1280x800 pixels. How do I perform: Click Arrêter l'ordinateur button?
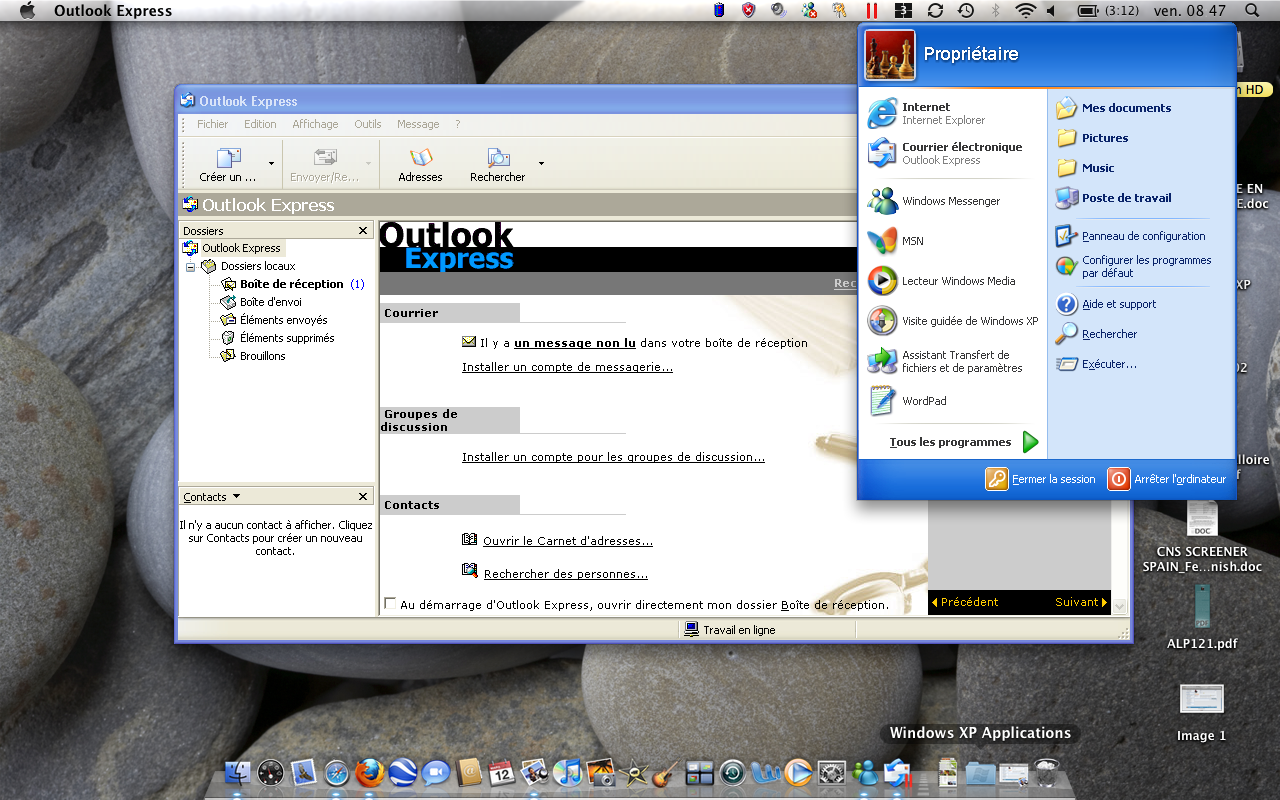coord(1167,479)
